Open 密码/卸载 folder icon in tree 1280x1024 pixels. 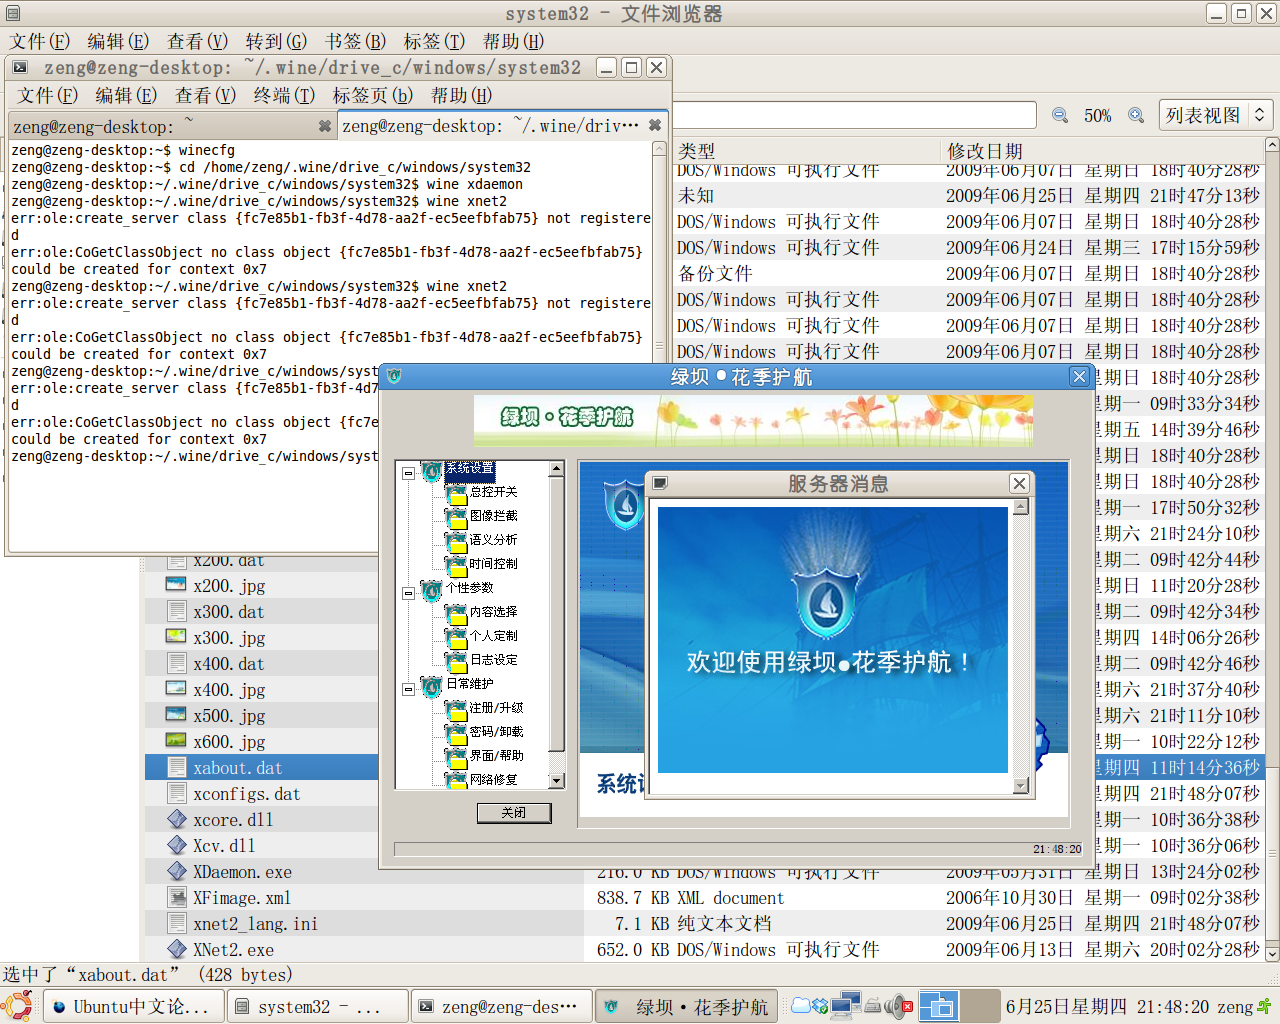(457, 733)
